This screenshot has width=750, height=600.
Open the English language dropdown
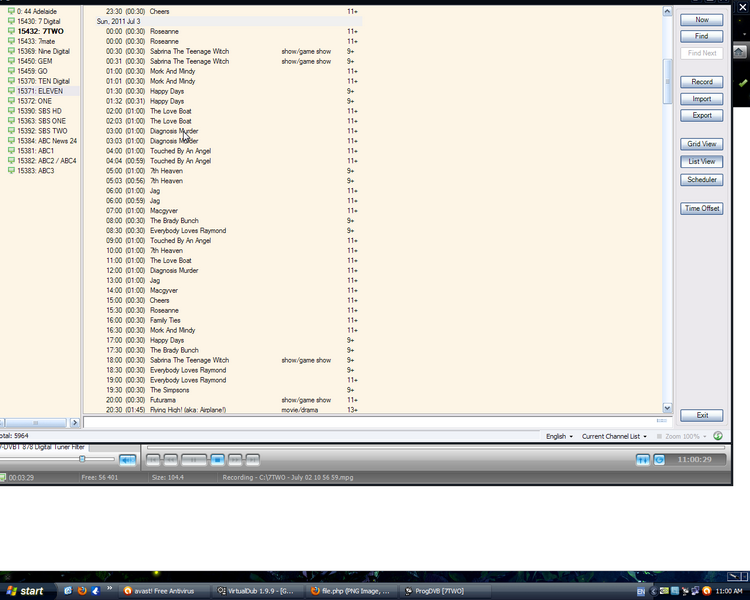pos(559,436)
